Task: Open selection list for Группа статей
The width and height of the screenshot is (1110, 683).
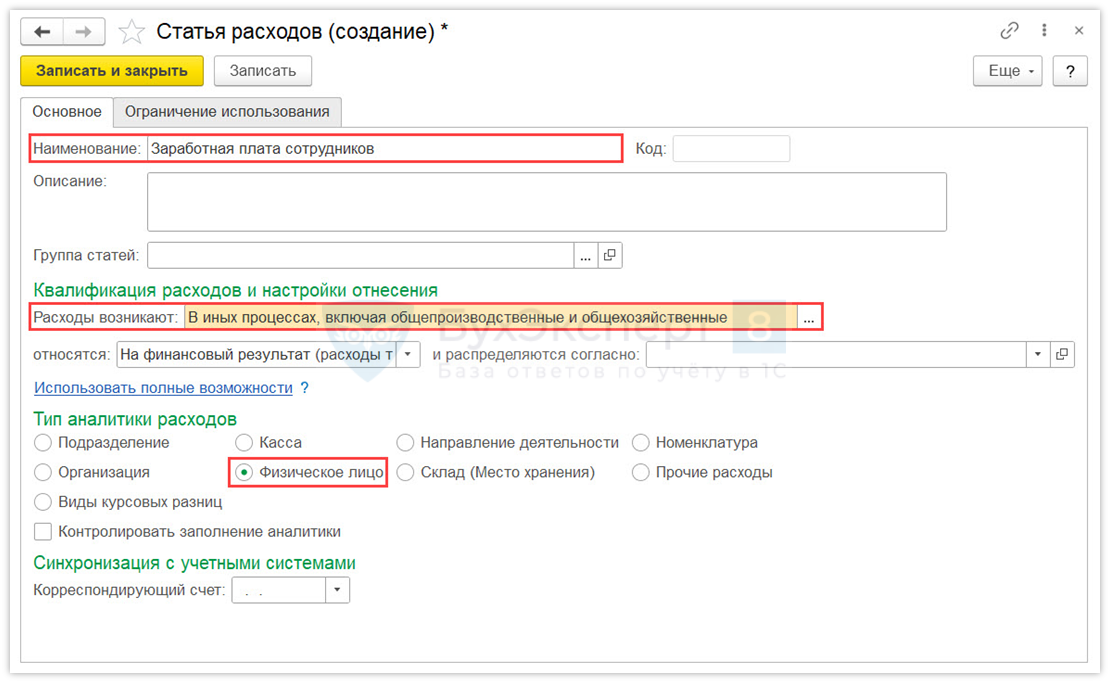Action: (x=585, y=256)
